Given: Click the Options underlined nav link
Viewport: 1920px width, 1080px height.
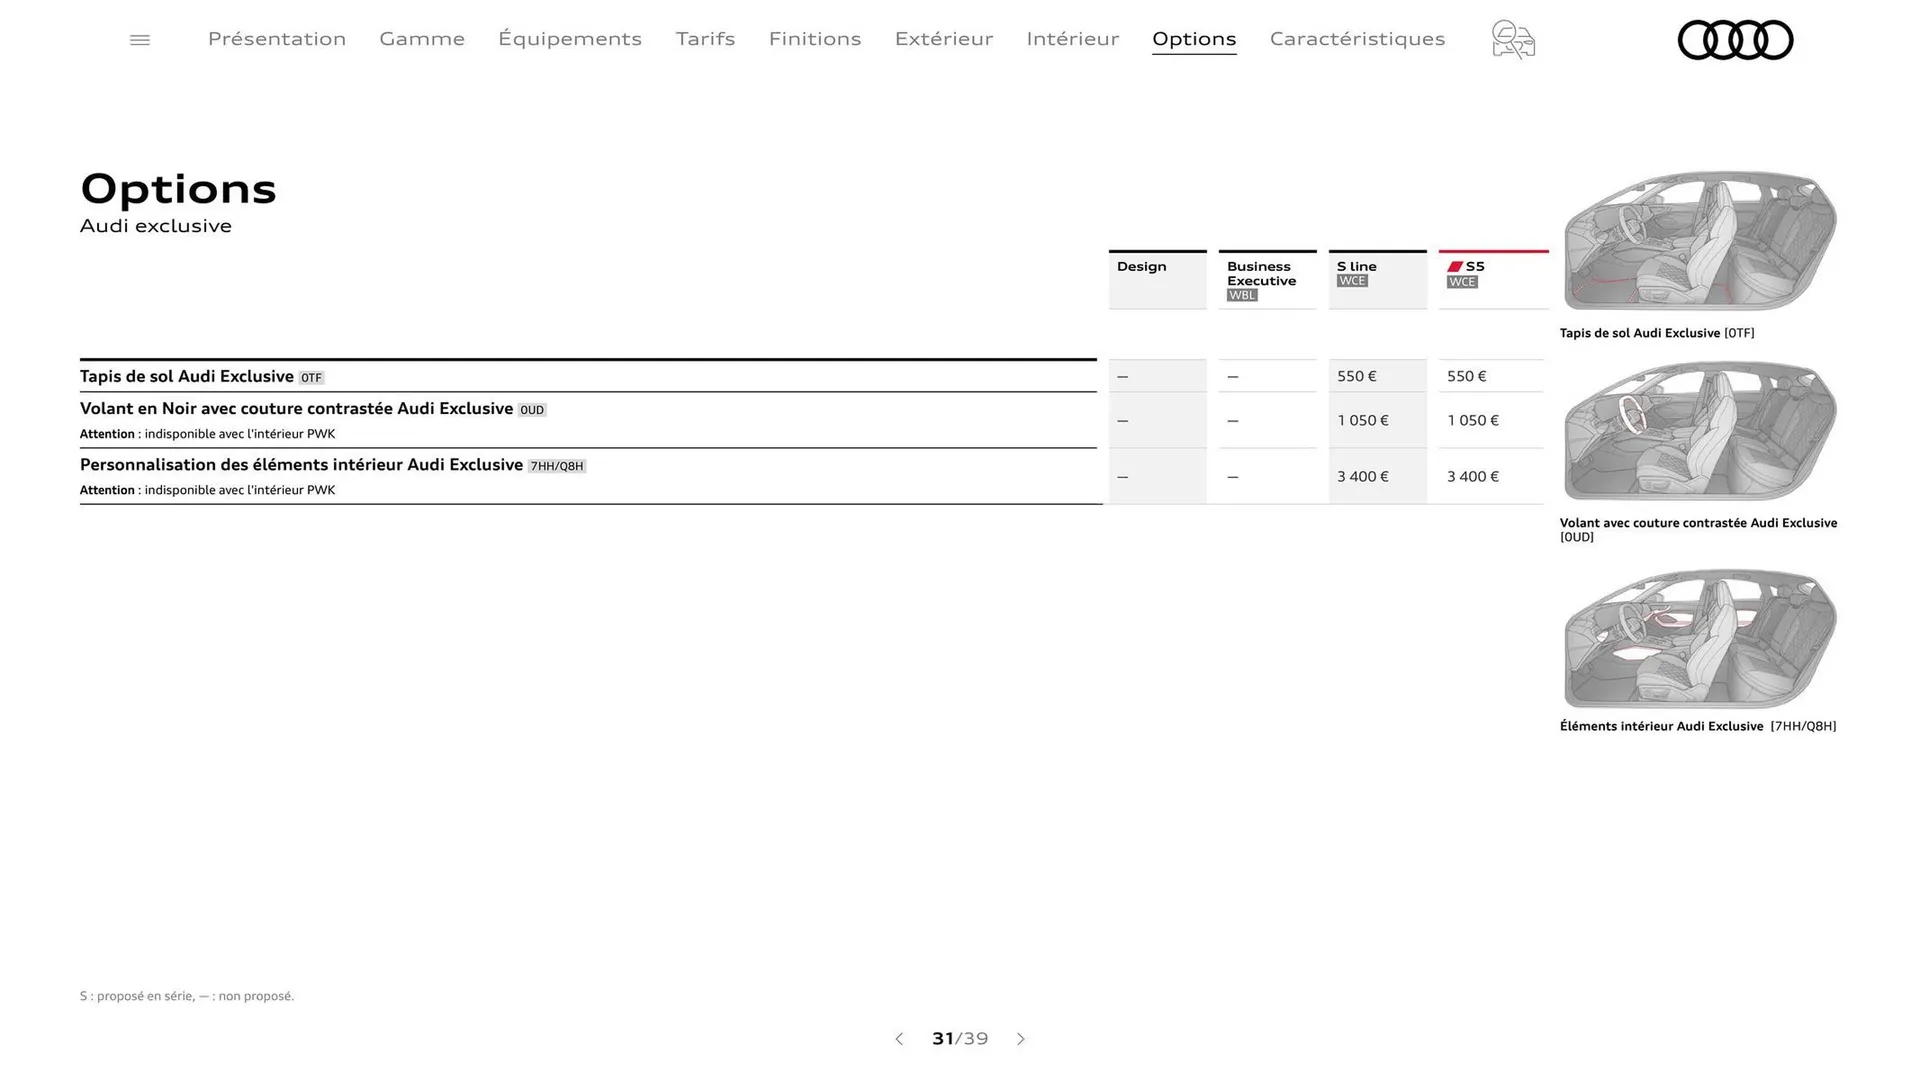Looking at the screenshot, I should 1194,39.
